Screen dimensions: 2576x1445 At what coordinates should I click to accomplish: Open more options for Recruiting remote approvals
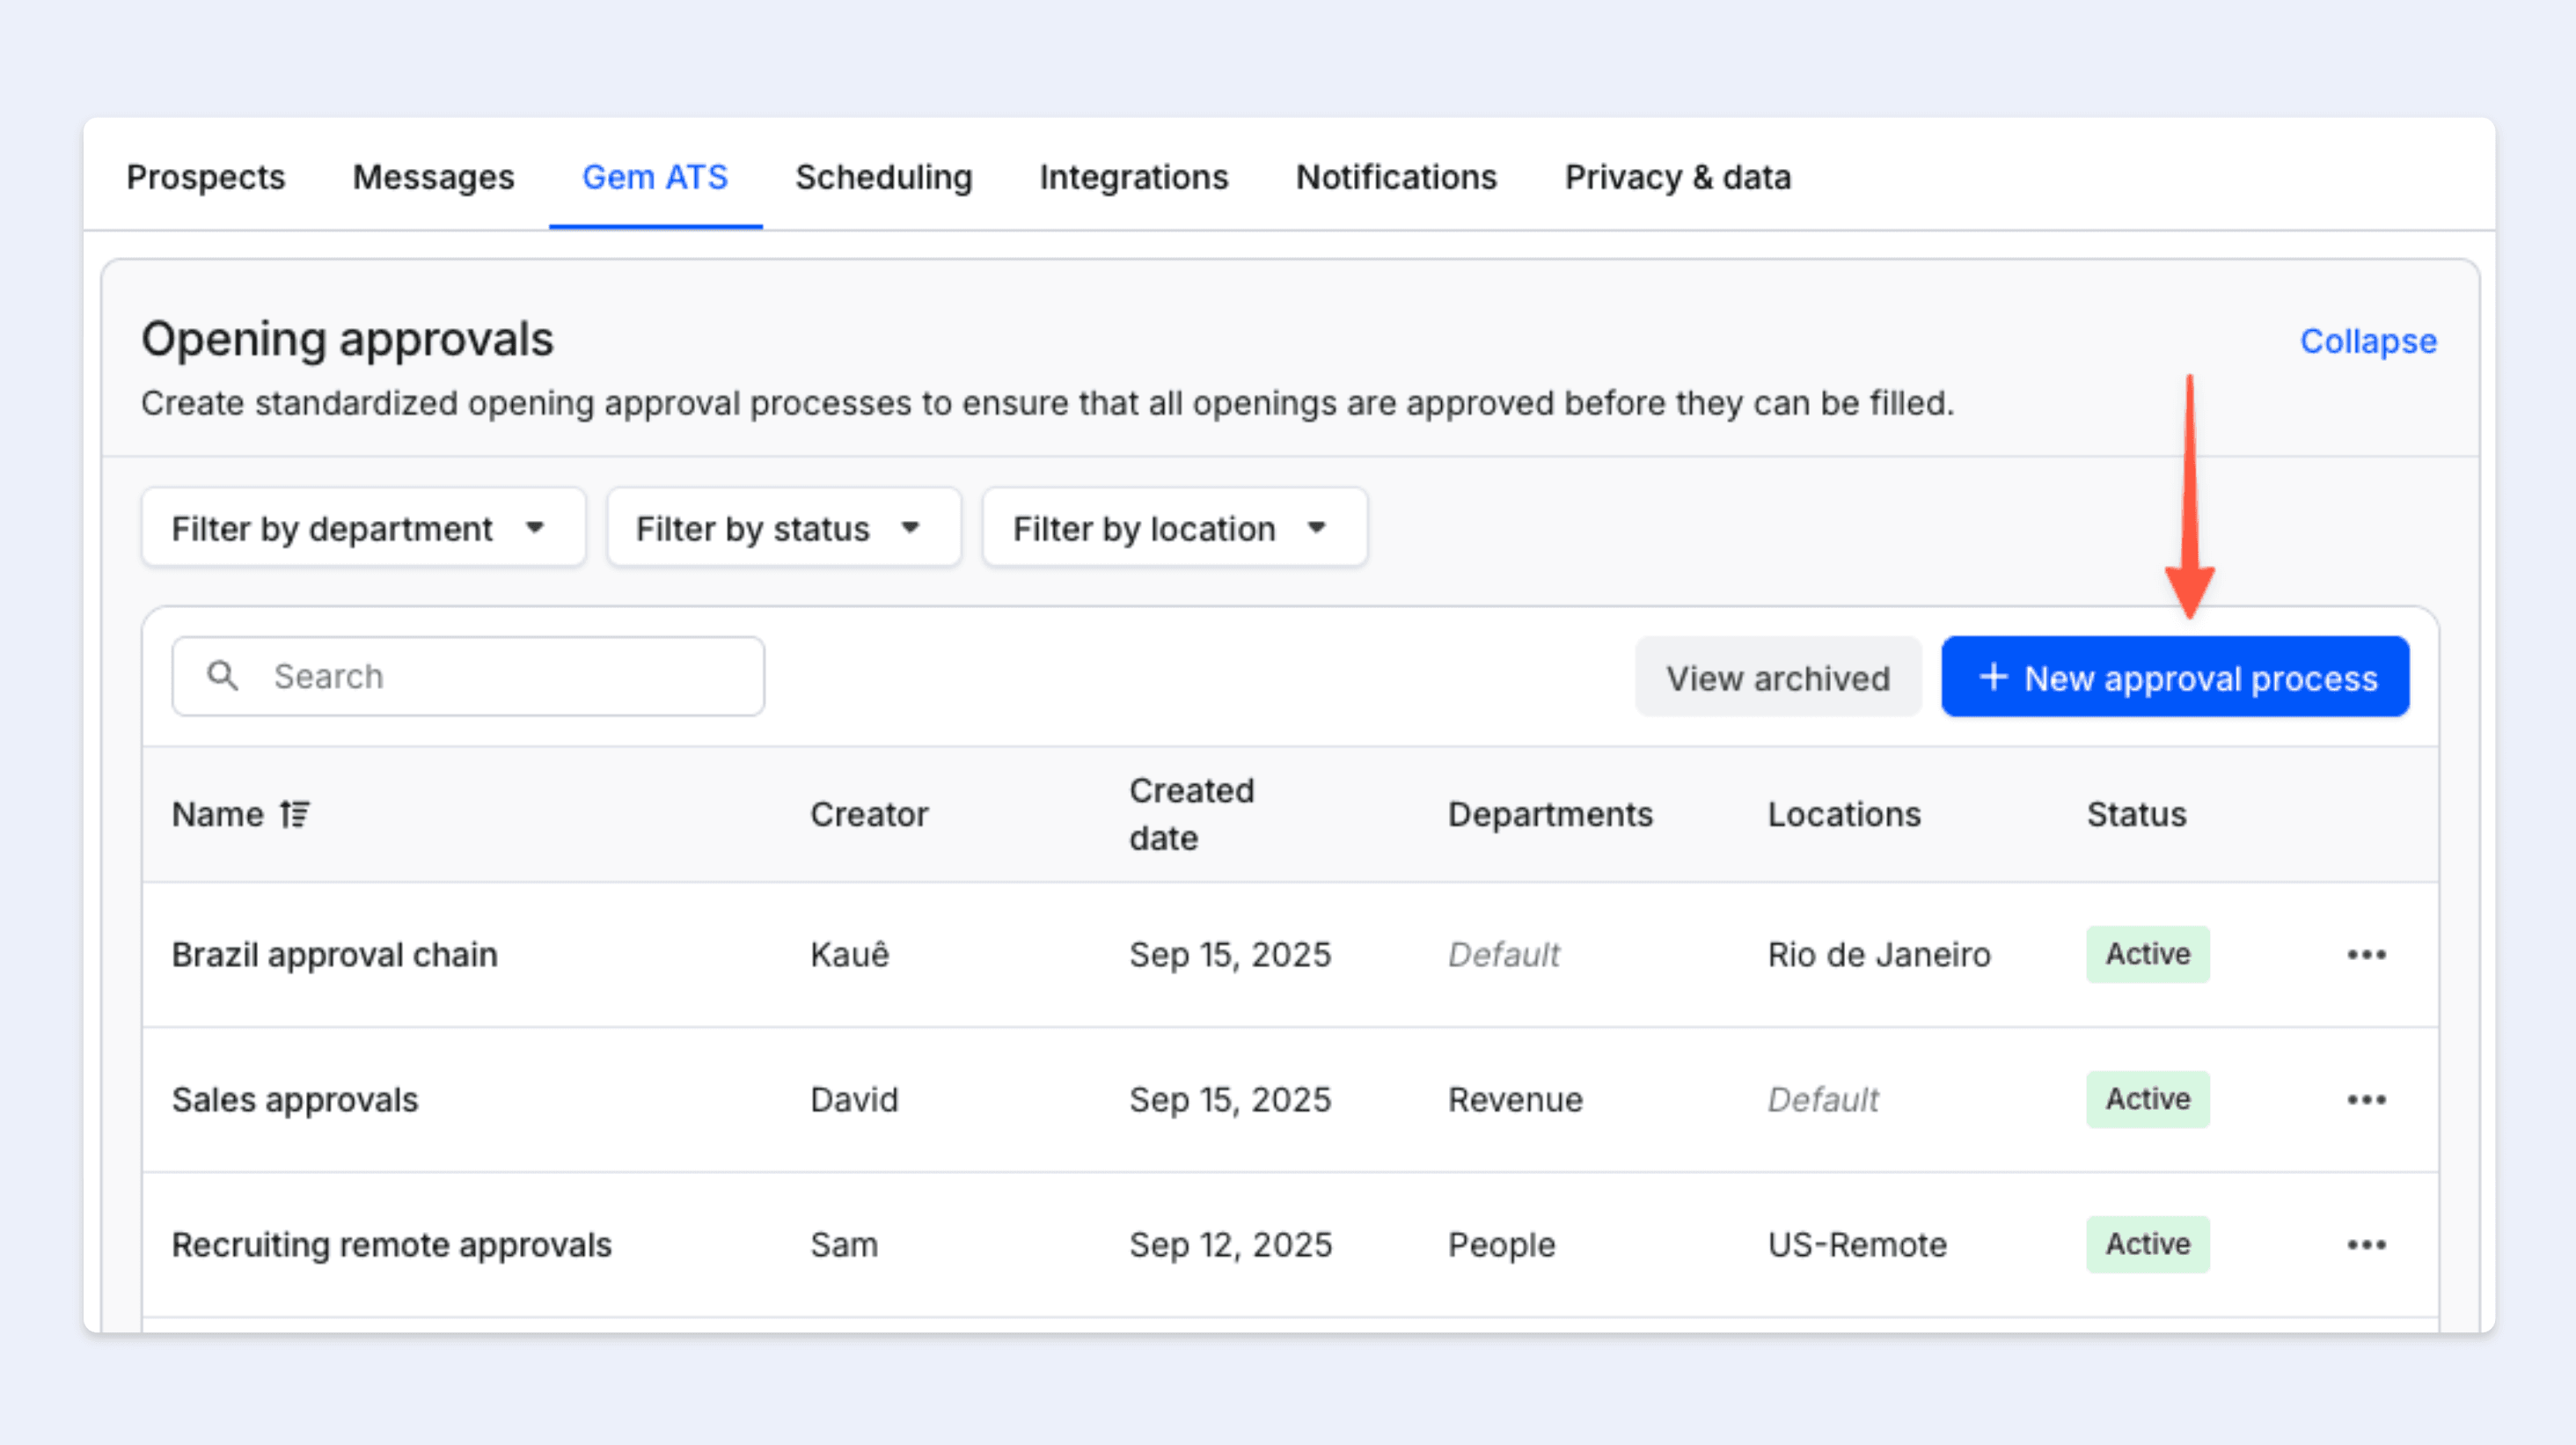2366,1244
